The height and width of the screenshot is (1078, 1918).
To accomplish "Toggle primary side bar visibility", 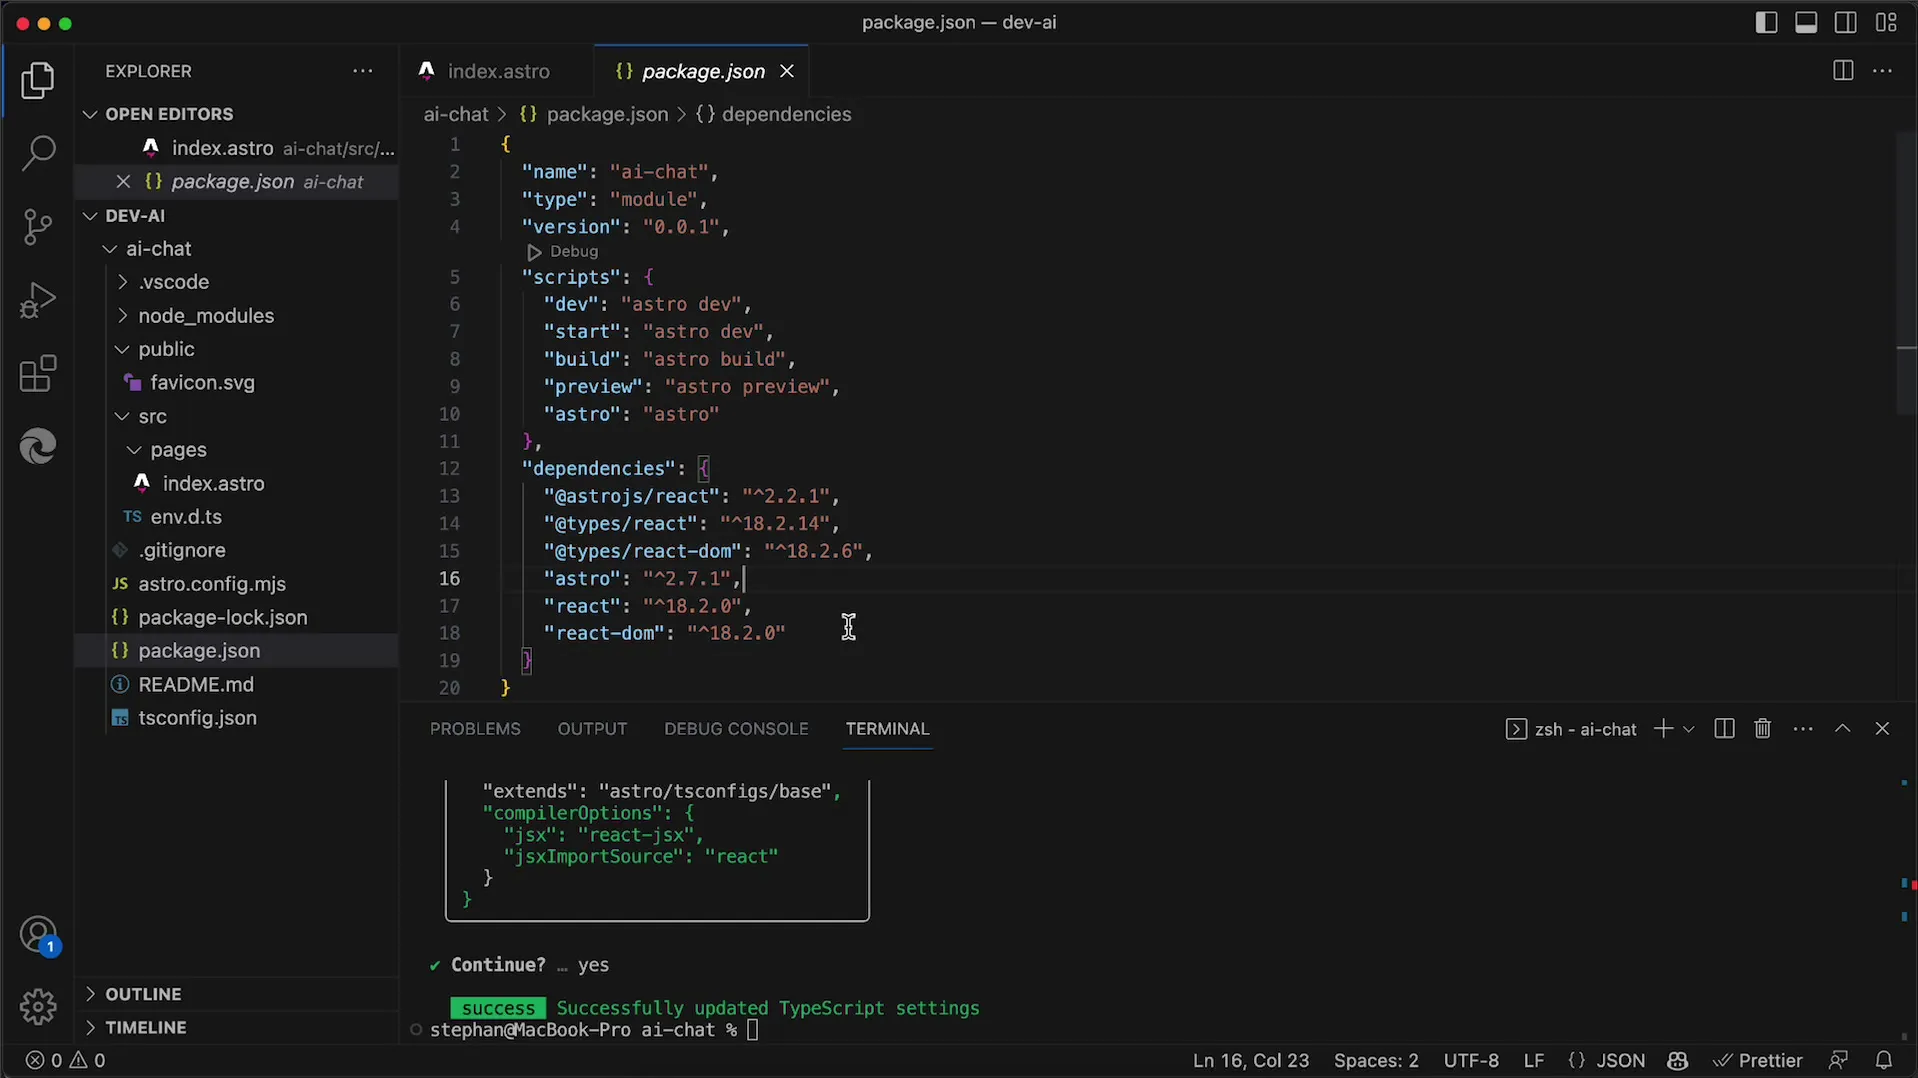I will pos(1766,22).
